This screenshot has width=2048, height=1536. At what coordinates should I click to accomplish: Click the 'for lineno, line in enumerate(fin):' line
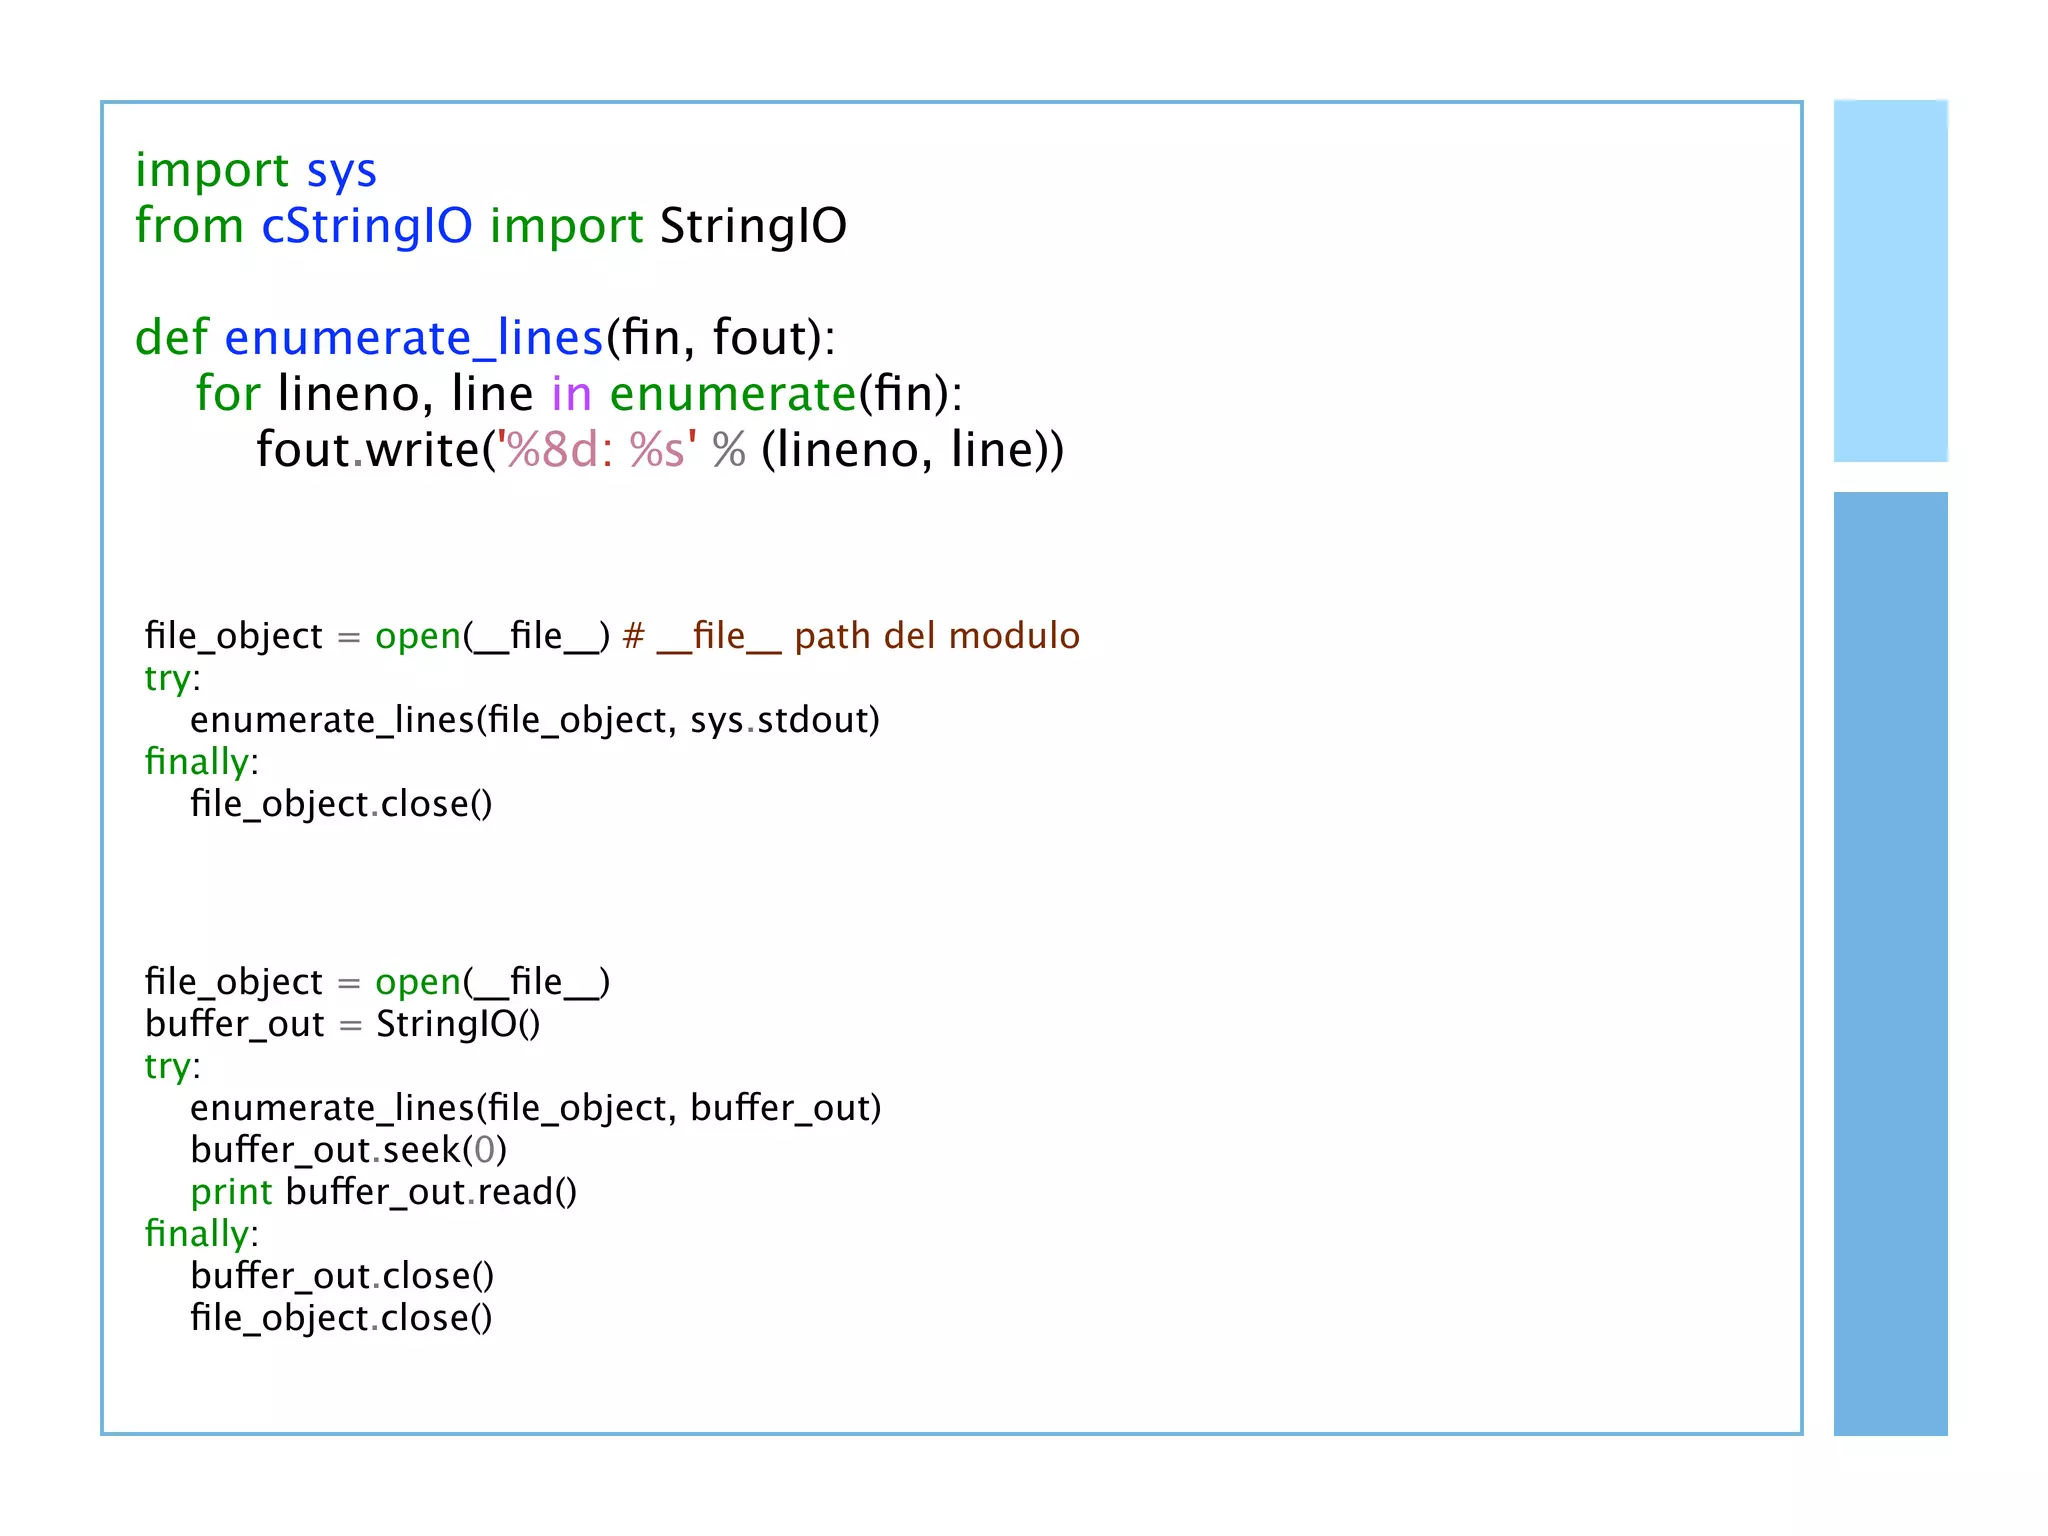579,394
